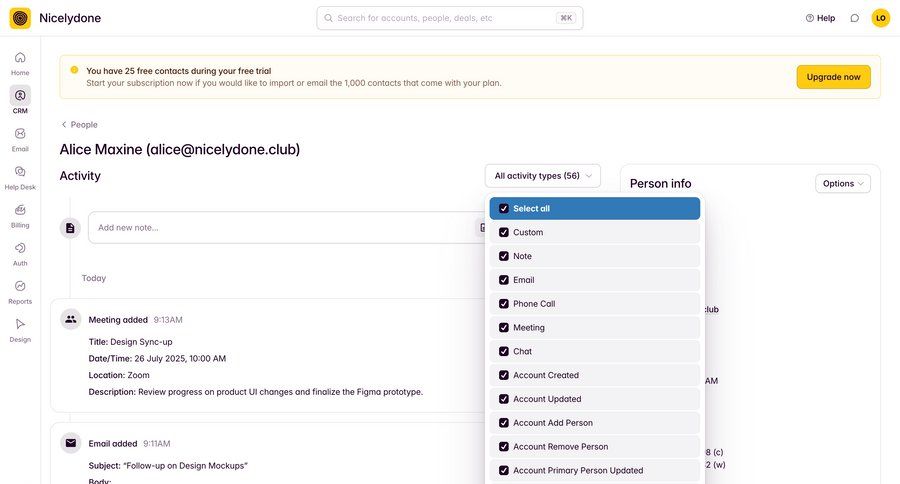Click the Upgrade now button

click(833, 77)
